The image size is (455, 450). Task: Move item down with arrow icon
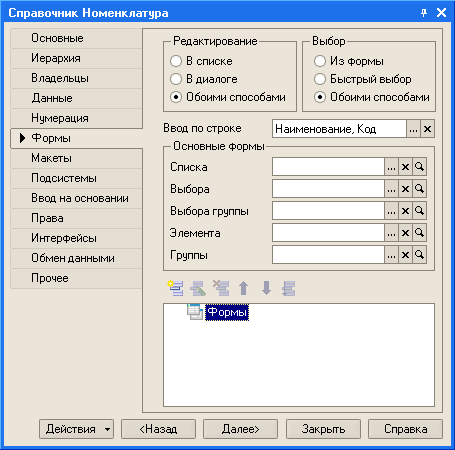pyautogui.click(x=266, y=288)
